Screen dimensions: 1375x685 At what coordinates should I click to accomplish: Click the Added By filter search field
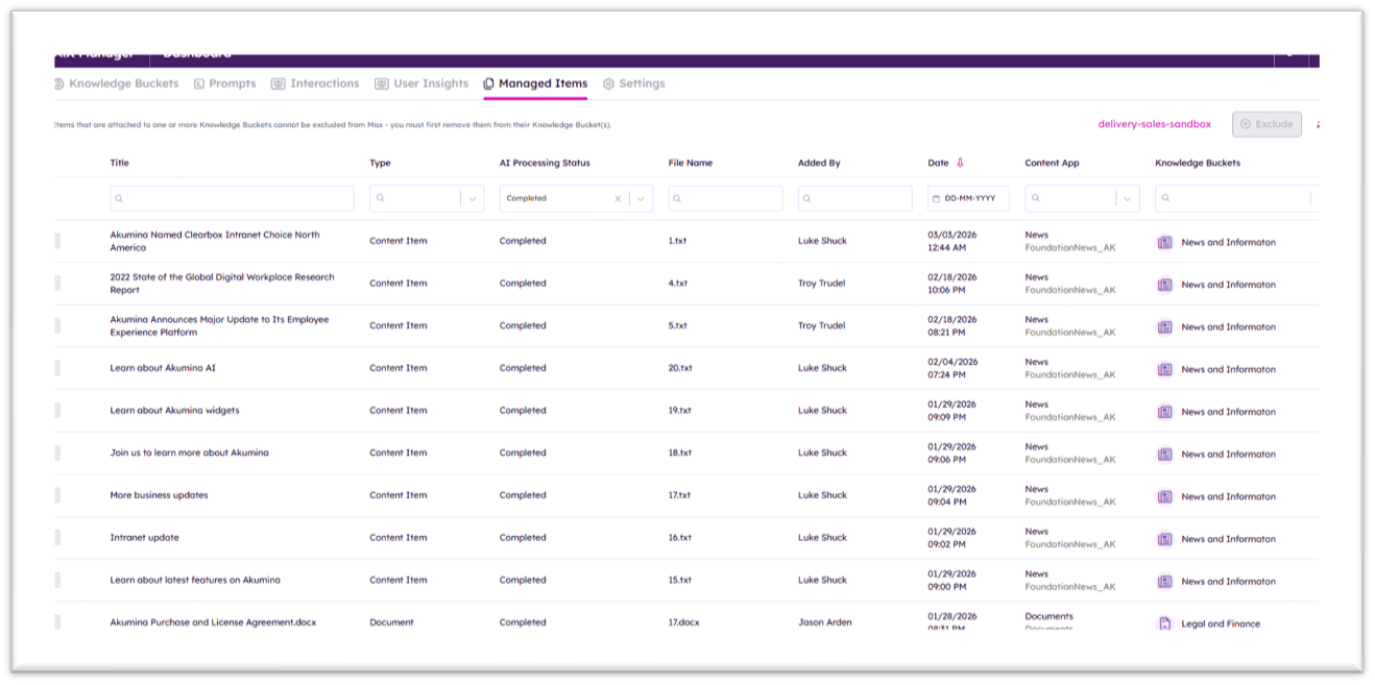click(855, 198)
